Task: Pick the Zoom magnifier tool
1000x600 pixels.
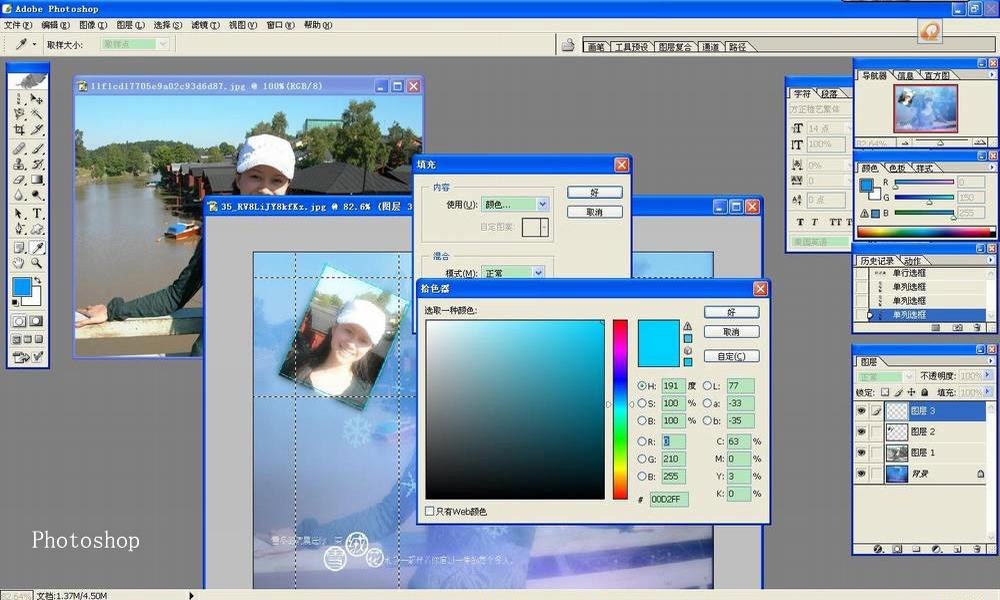Action: point(38,263)
